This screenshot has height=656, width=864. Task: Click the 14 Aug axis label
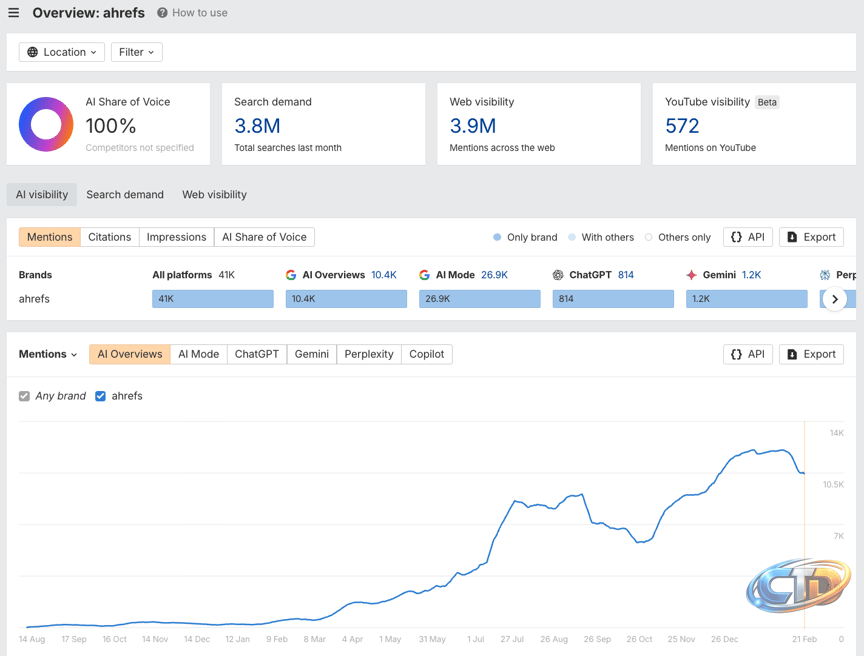(x=32, y=639)
